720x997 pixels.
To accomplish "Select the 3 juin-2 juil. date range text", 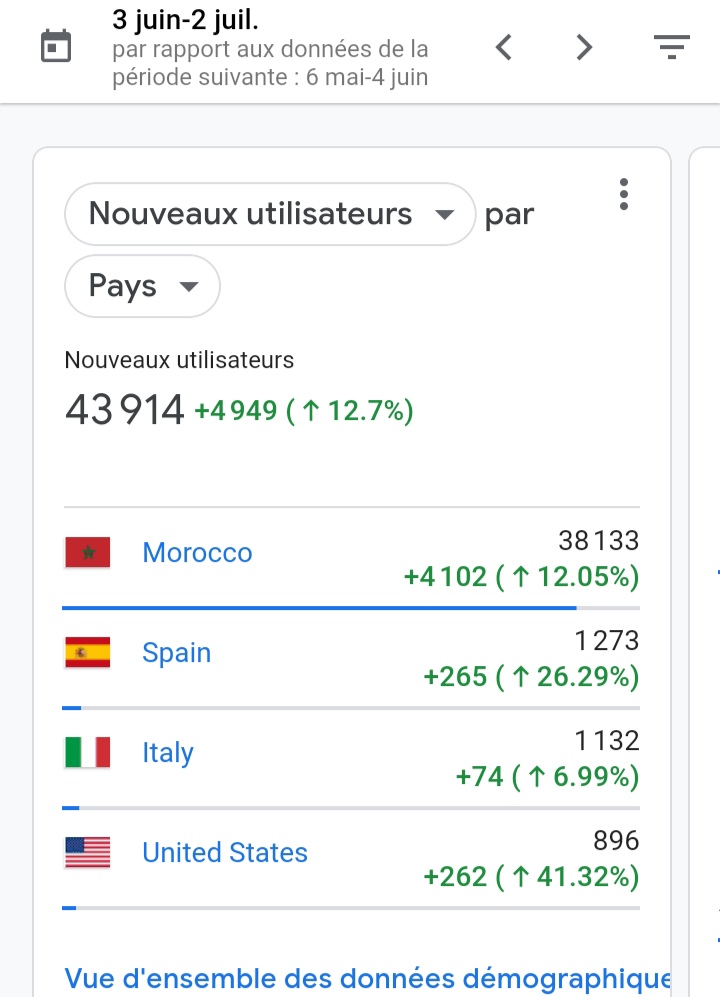I will [186, 20].
